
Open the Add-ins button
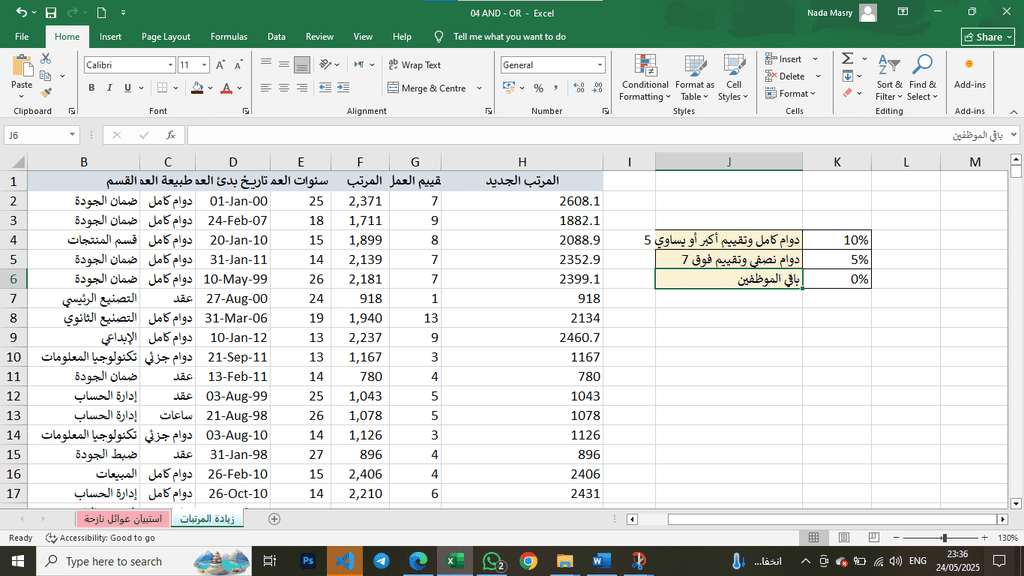(x=969, y=72)
